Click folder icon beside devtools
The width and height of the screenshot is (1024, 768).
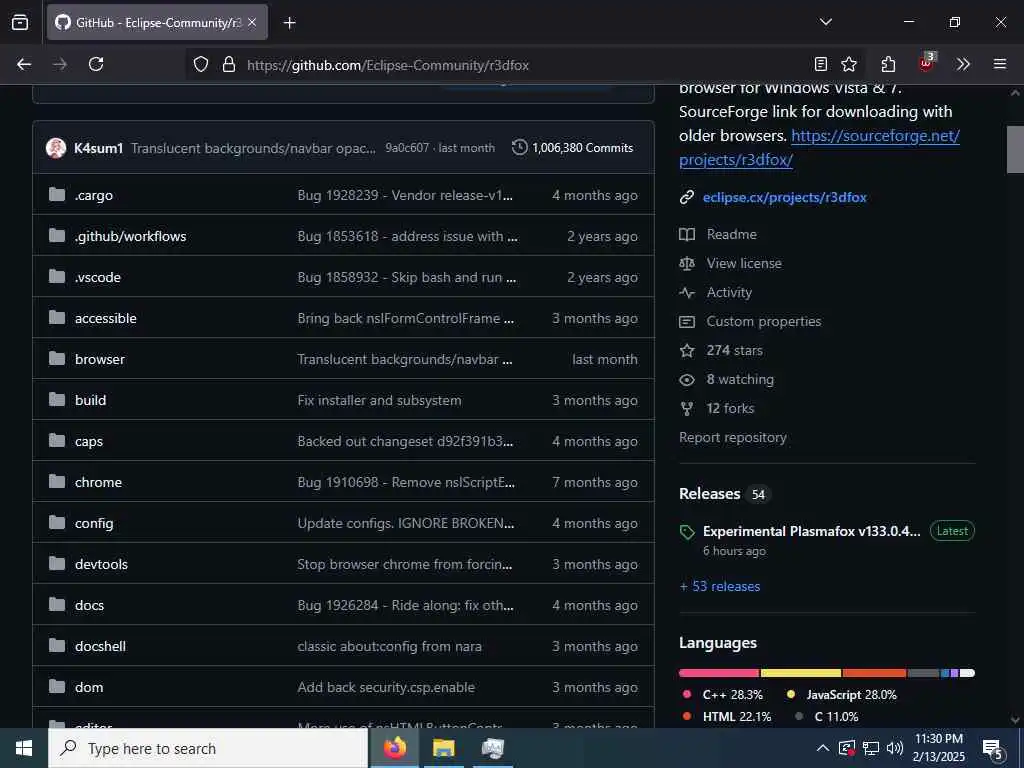click(57, 564)
